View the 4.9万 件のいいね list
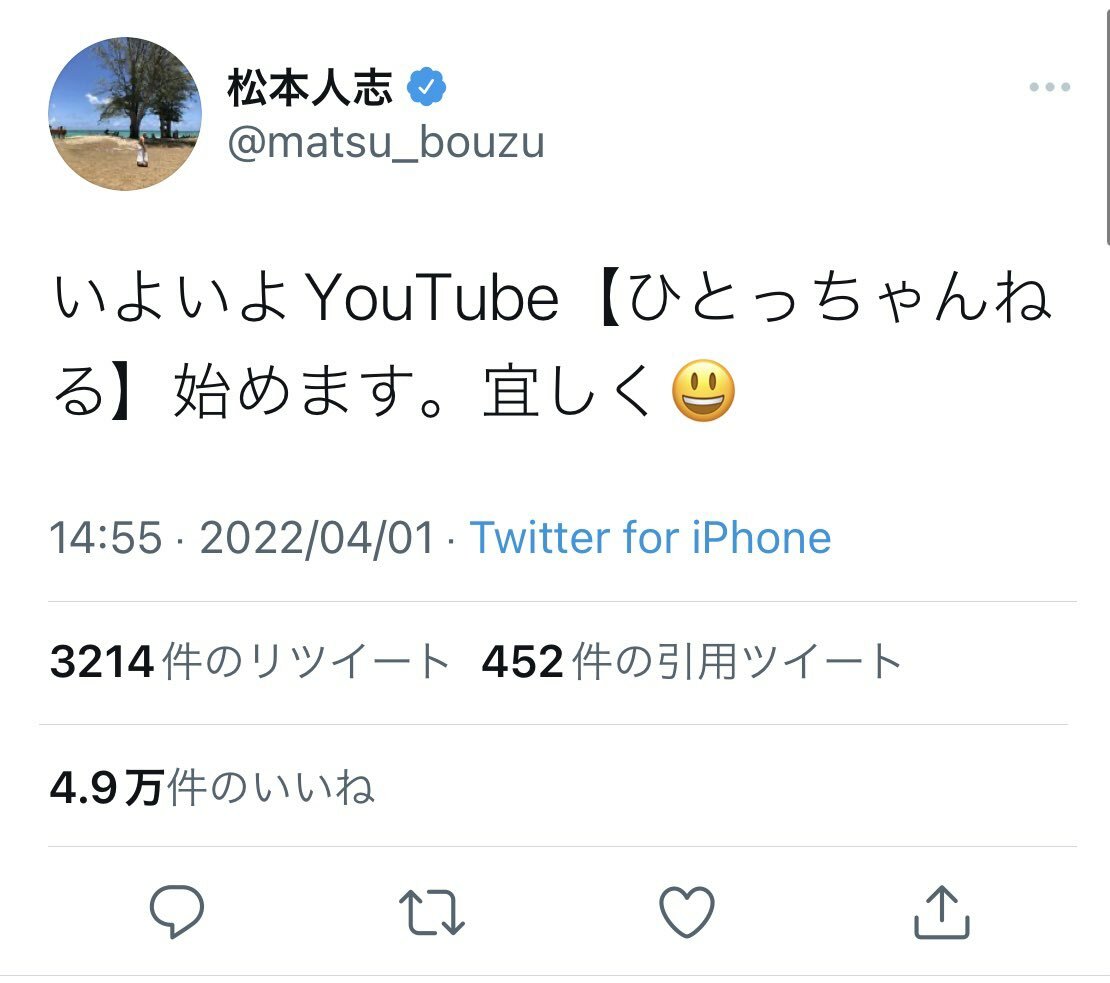Viewport: 1110px width, 983px height. coord(212,787)
